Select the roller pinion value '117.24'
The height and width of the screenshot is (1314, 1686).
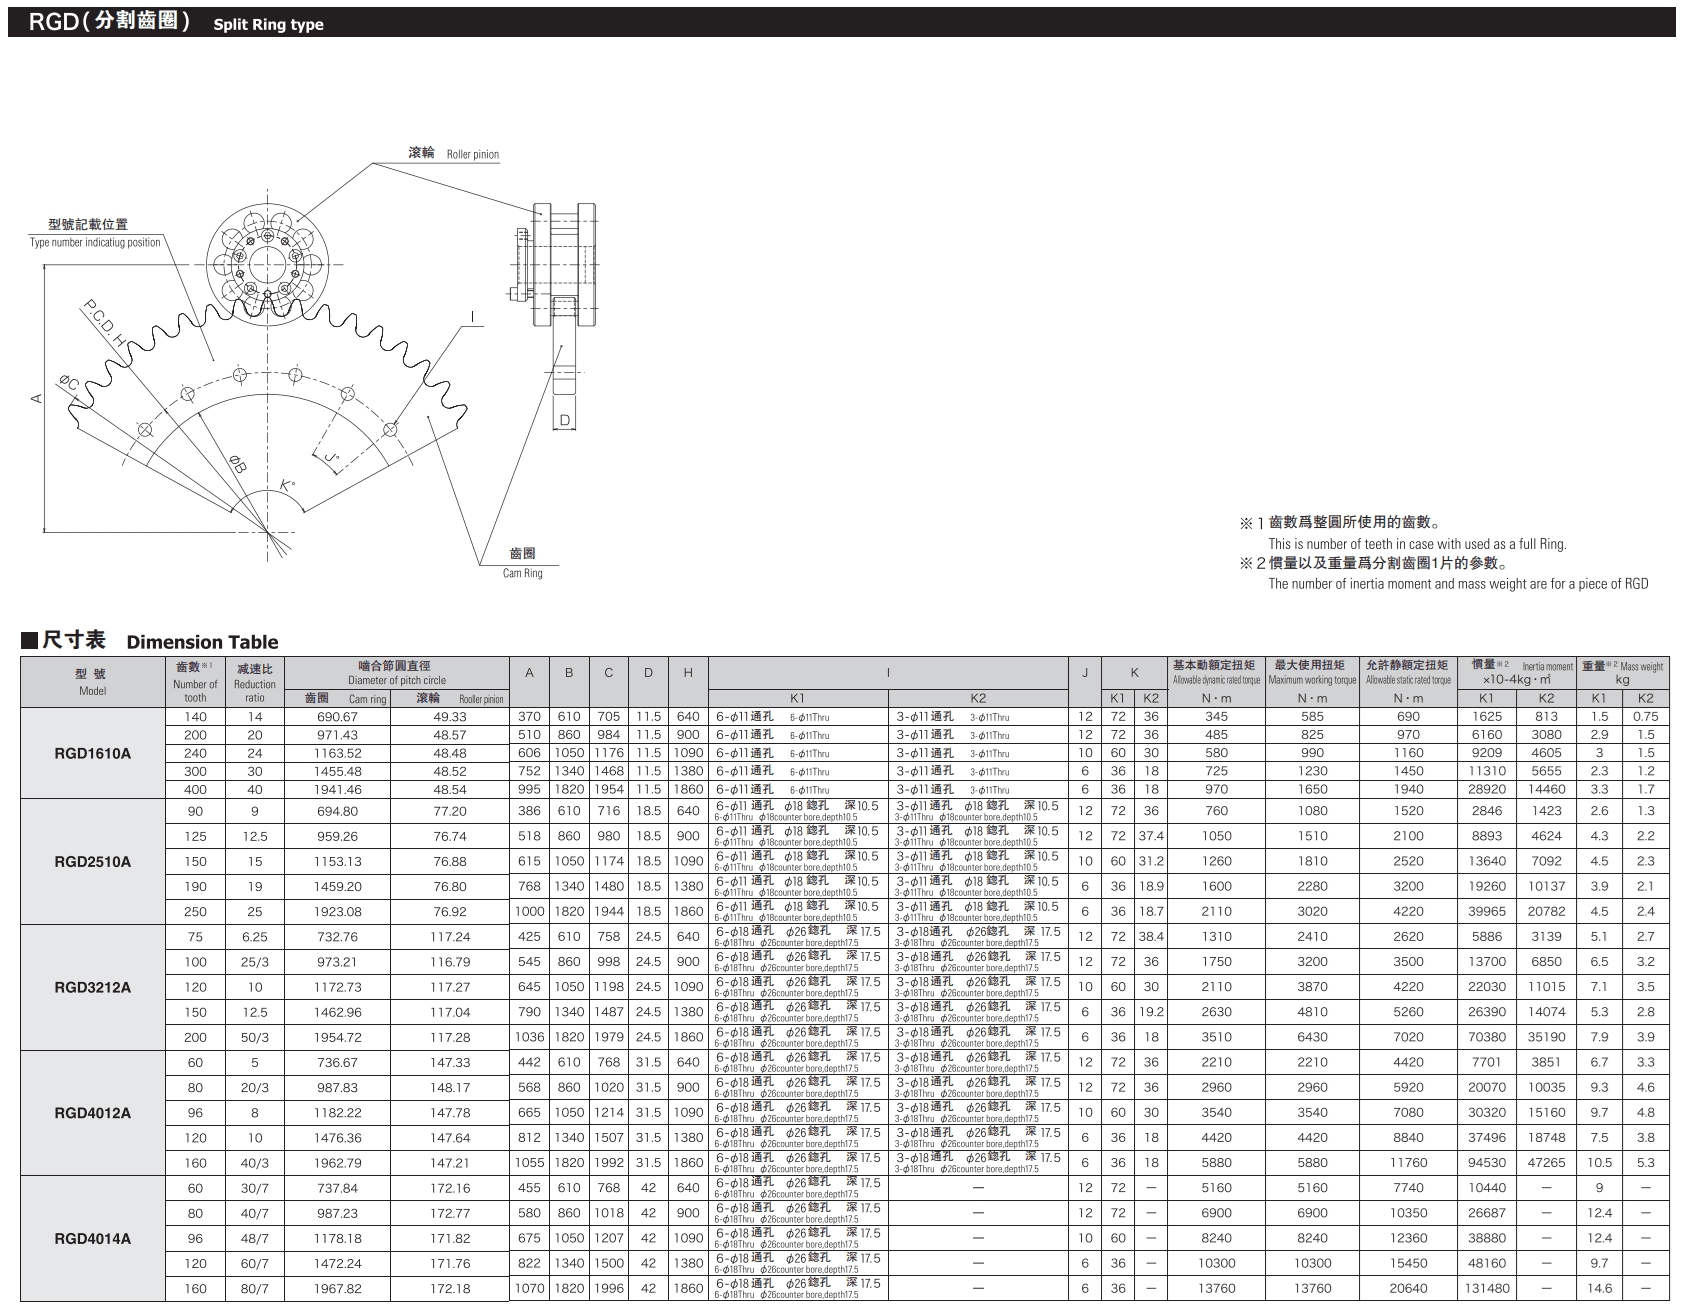(x=449, y=937)
